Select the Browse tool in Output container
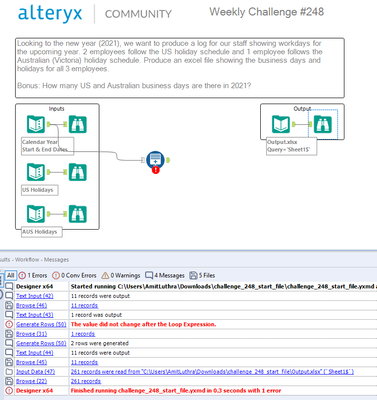 pos(323,124)
